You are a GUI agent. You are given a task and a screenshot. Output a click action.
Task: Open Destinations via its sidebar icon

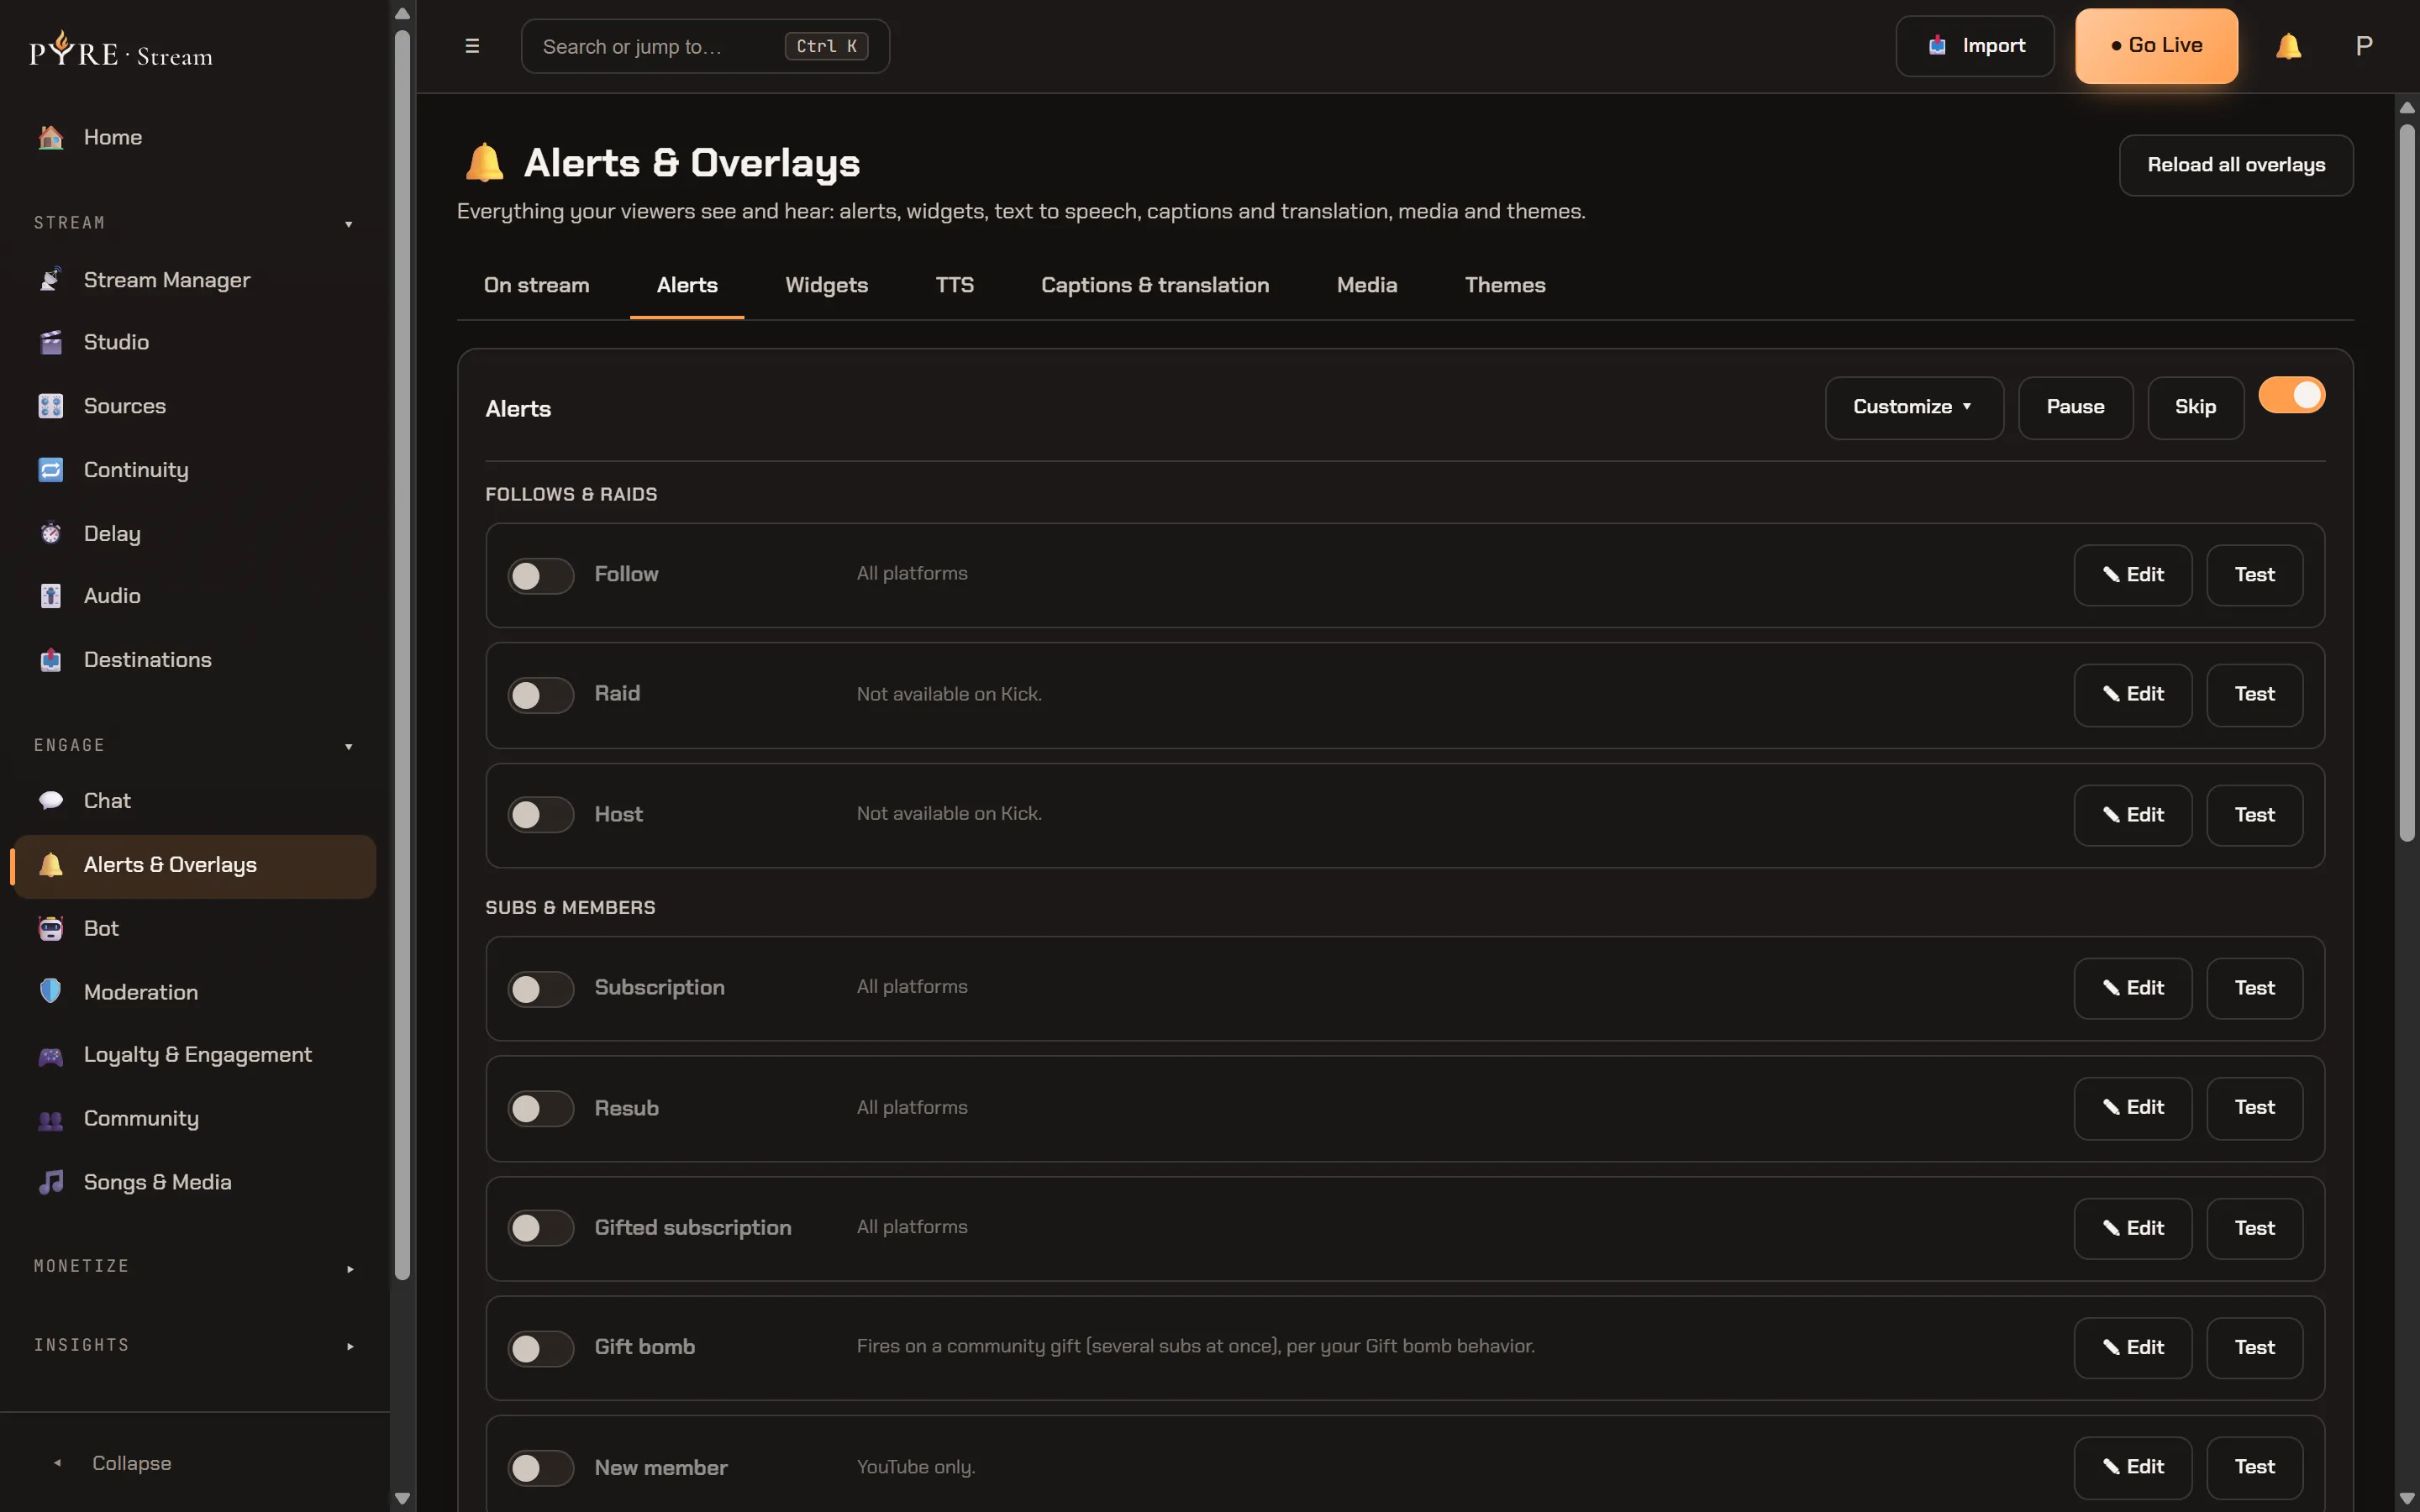[x=51, y=660]
